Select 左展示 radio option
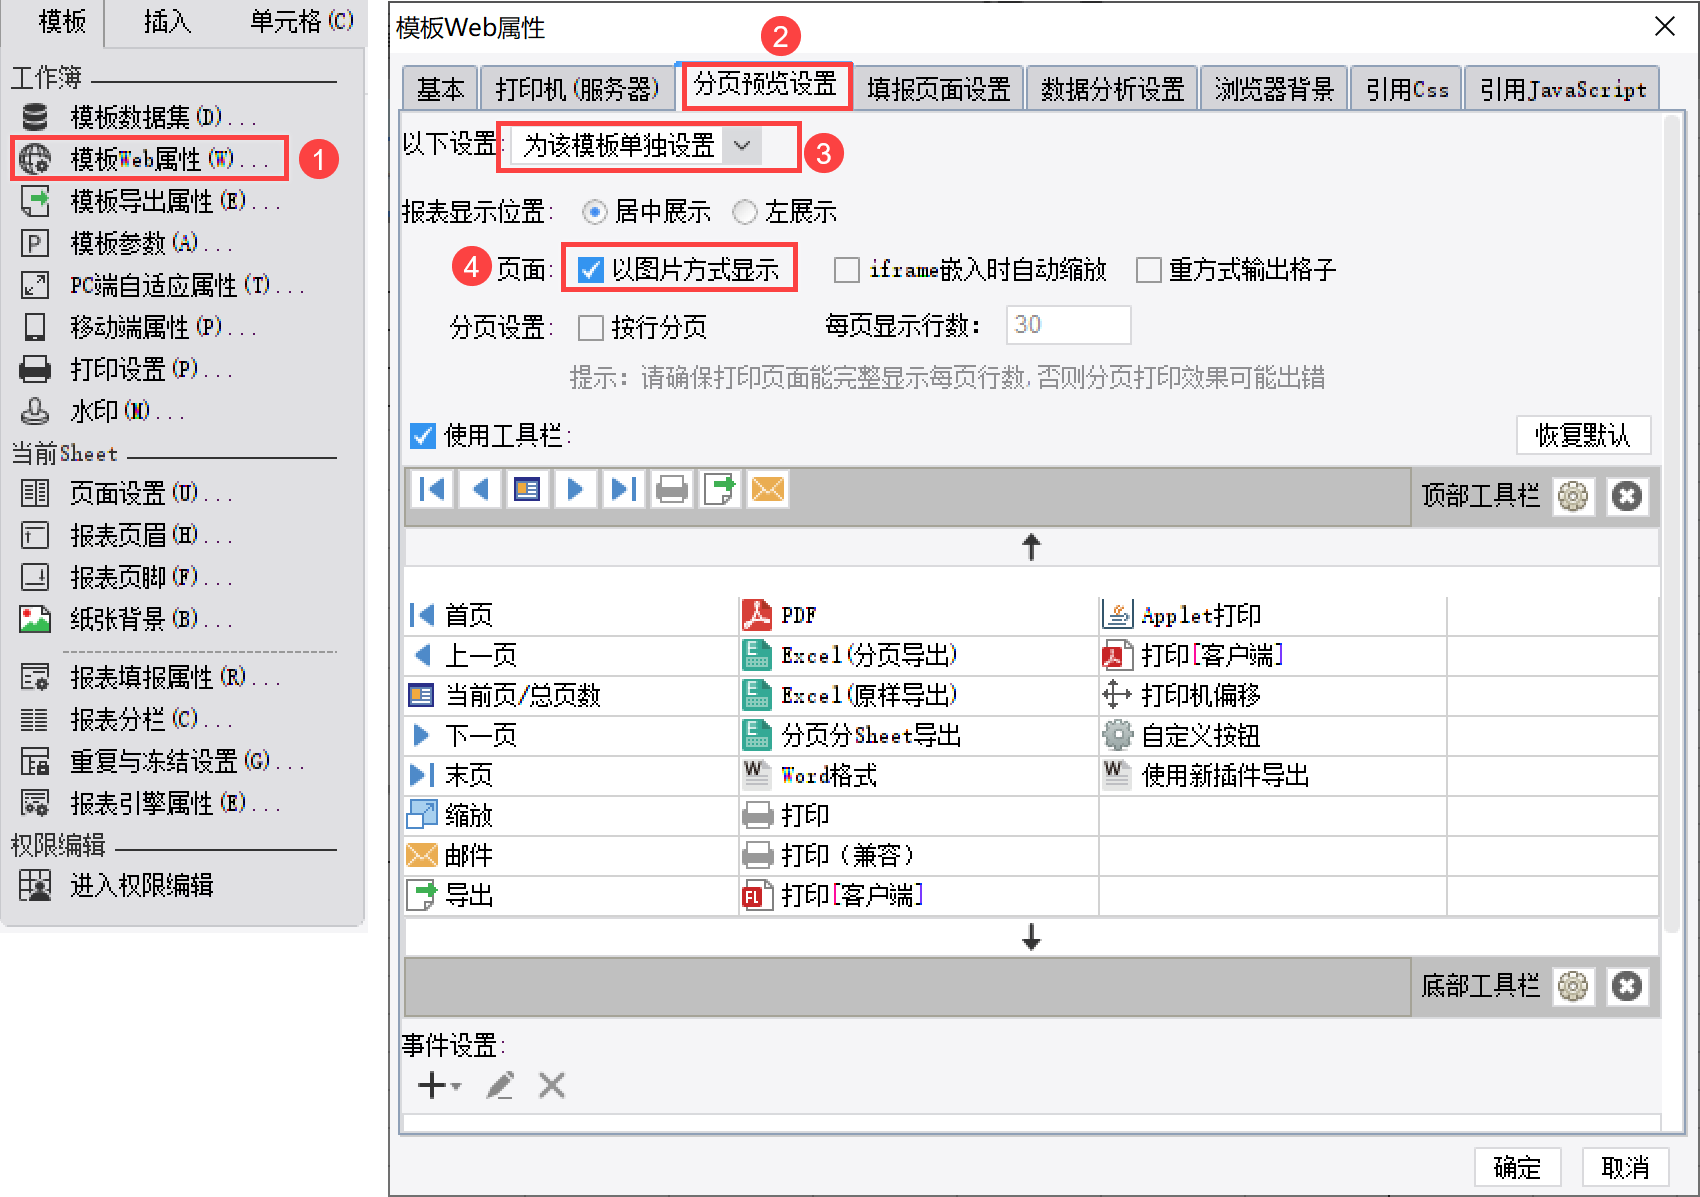 (x=745, y=212)
